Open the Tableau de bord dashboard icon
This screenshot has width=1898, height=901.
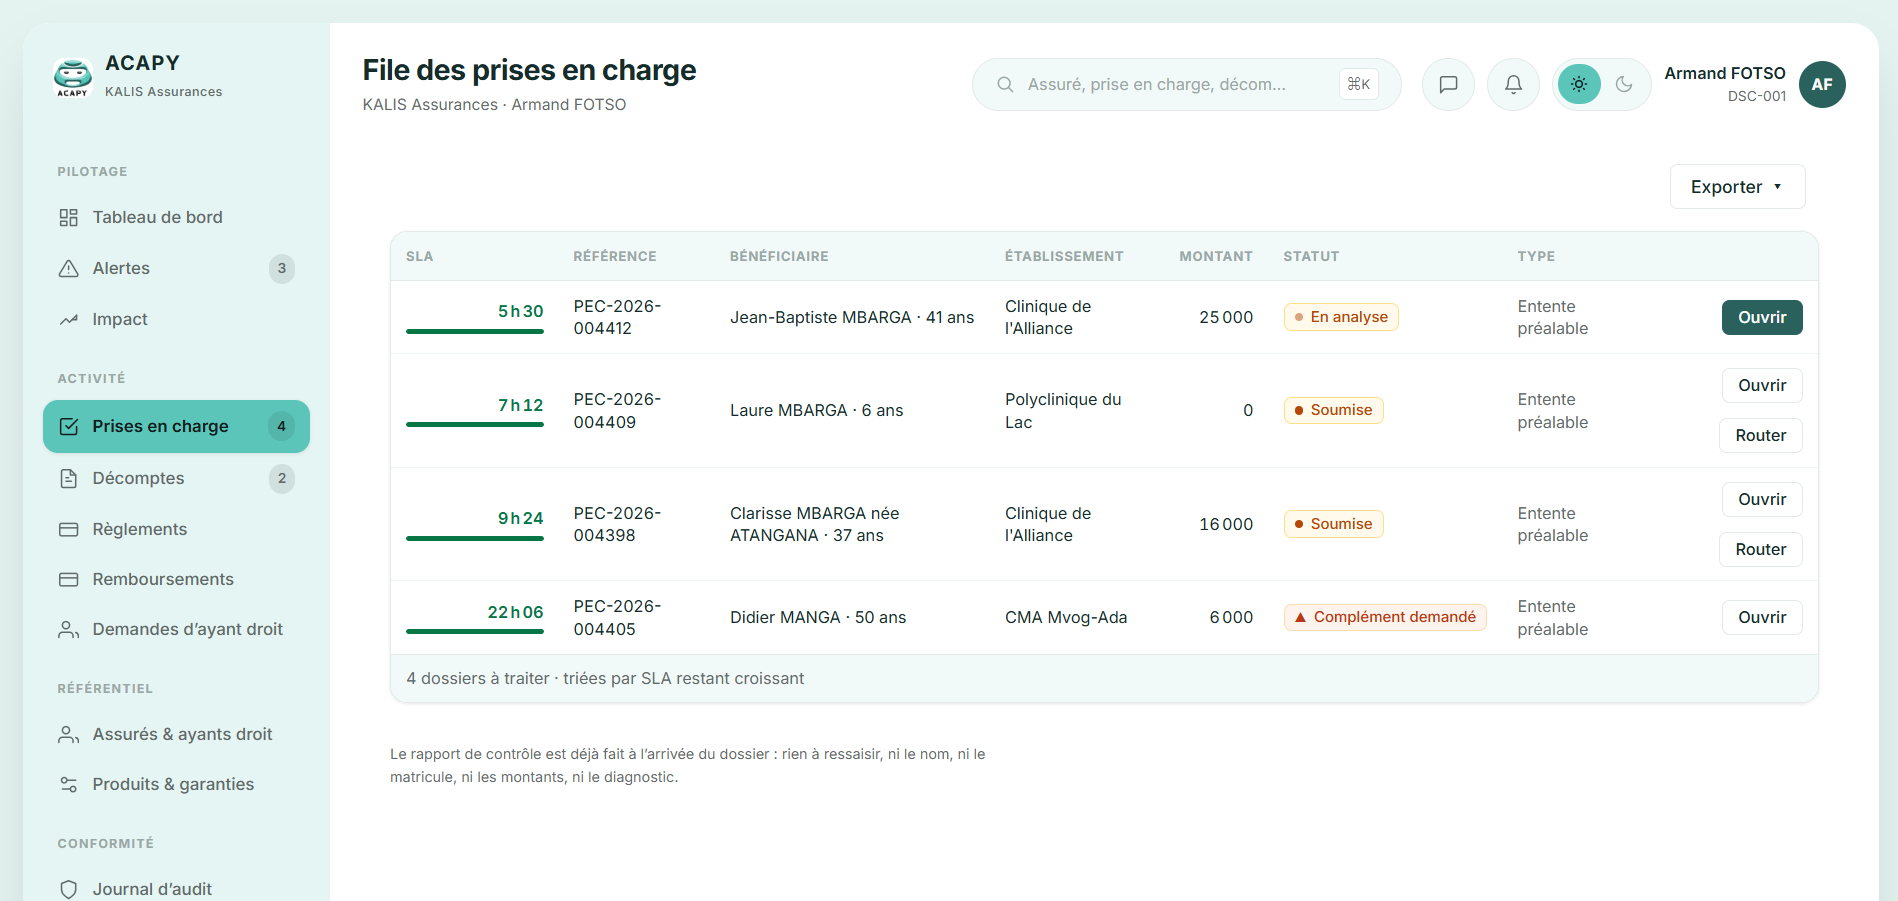[68, 217]
